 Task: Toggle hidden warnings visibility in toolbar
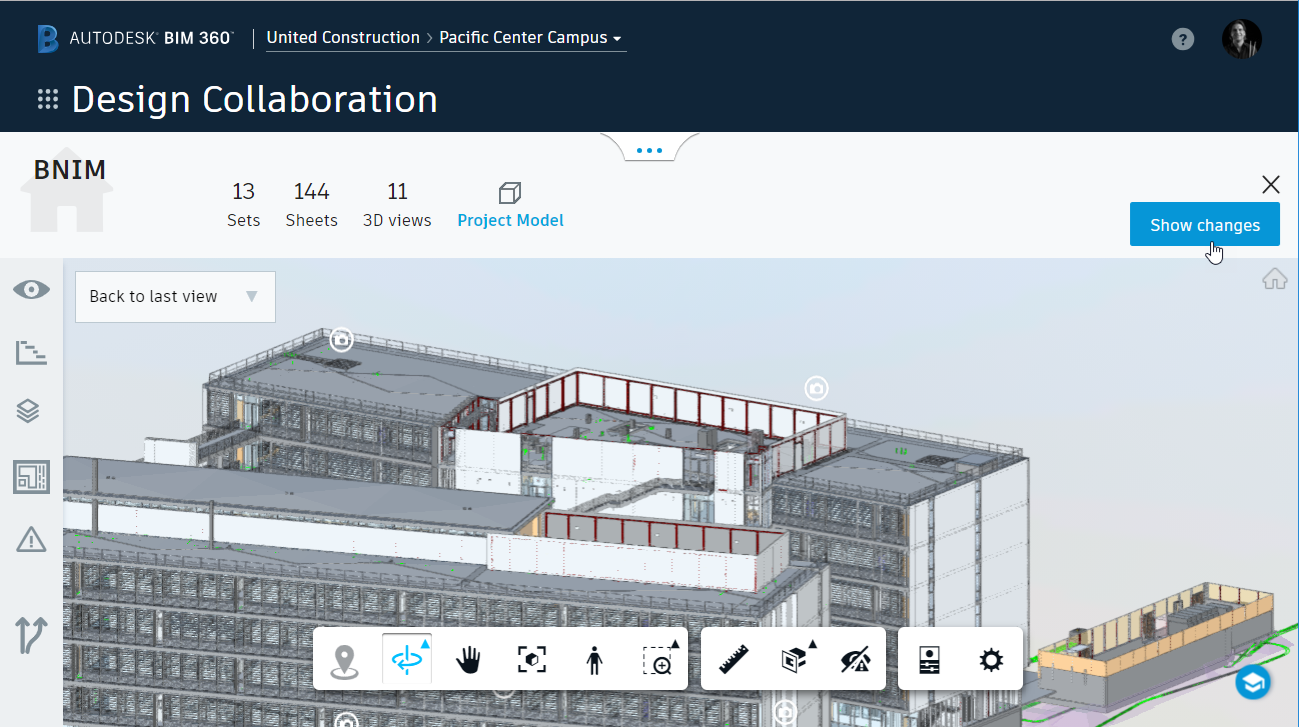857,659
